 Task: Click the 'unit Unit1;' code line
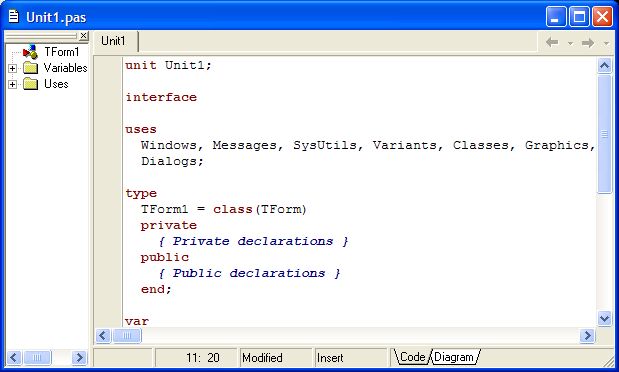coord(169,65)
